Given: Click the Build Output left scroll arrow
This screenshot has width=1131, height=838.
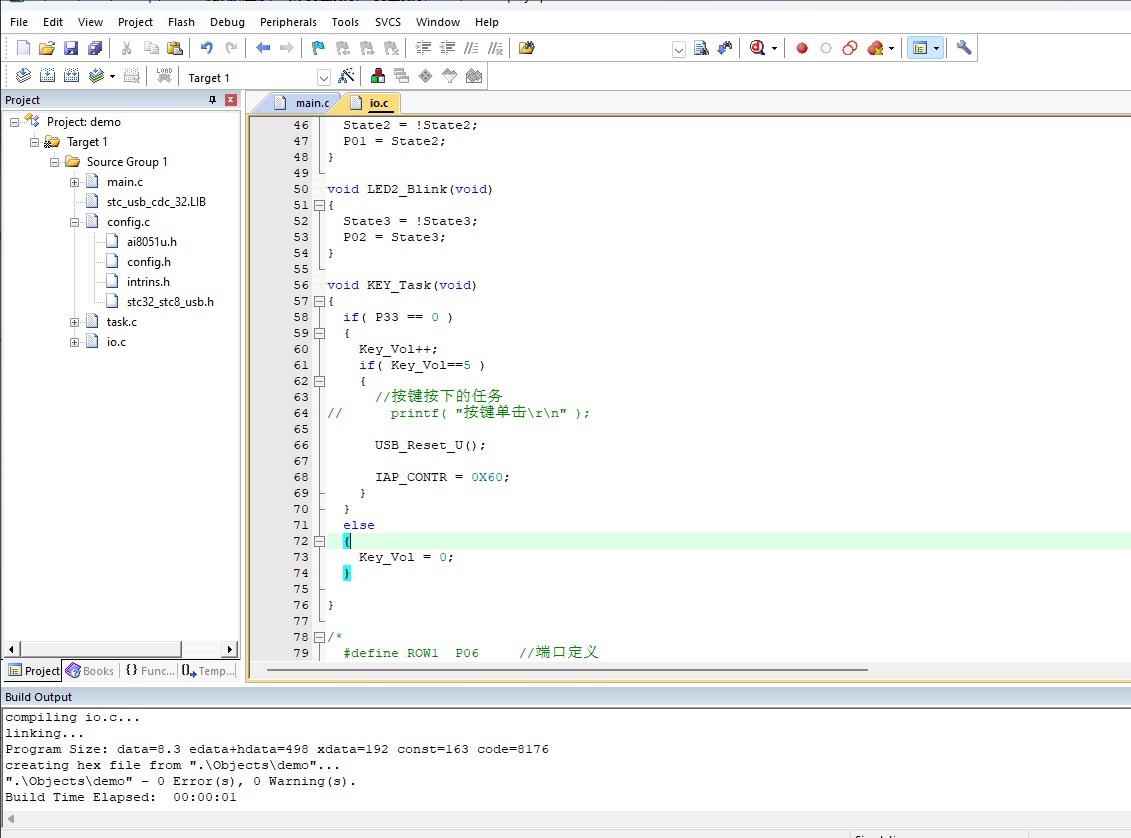Looking at the screenshot, I should (x=10, y=819).
